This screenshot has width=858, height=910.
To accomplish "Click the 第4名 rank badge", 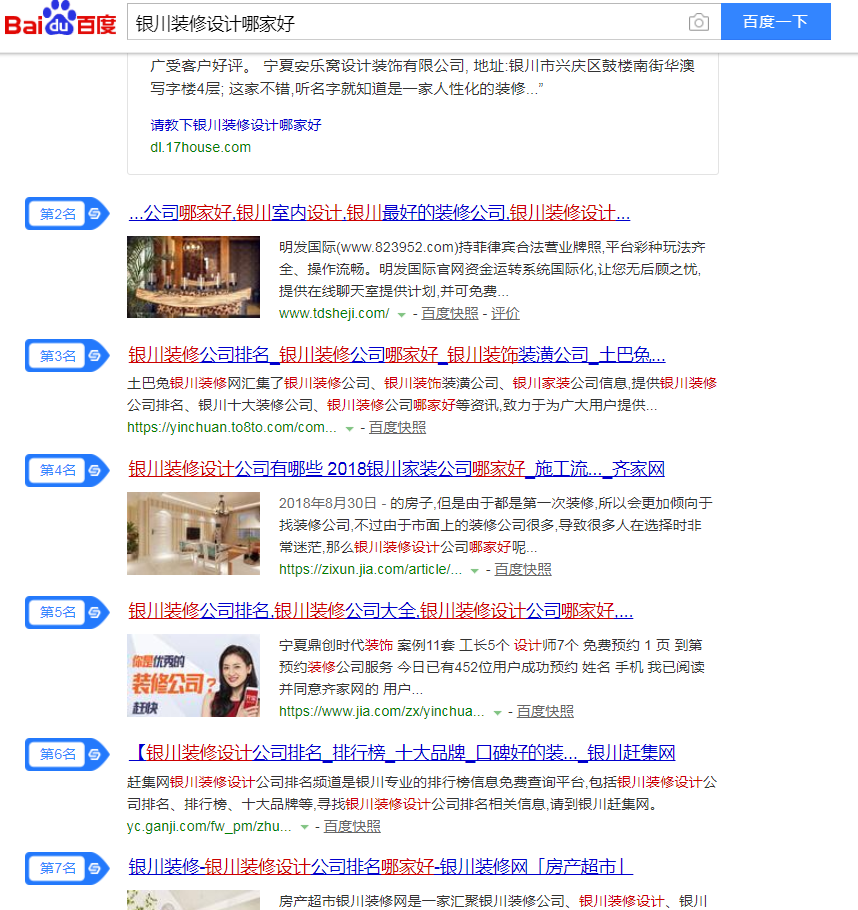I will click(67, 470).
